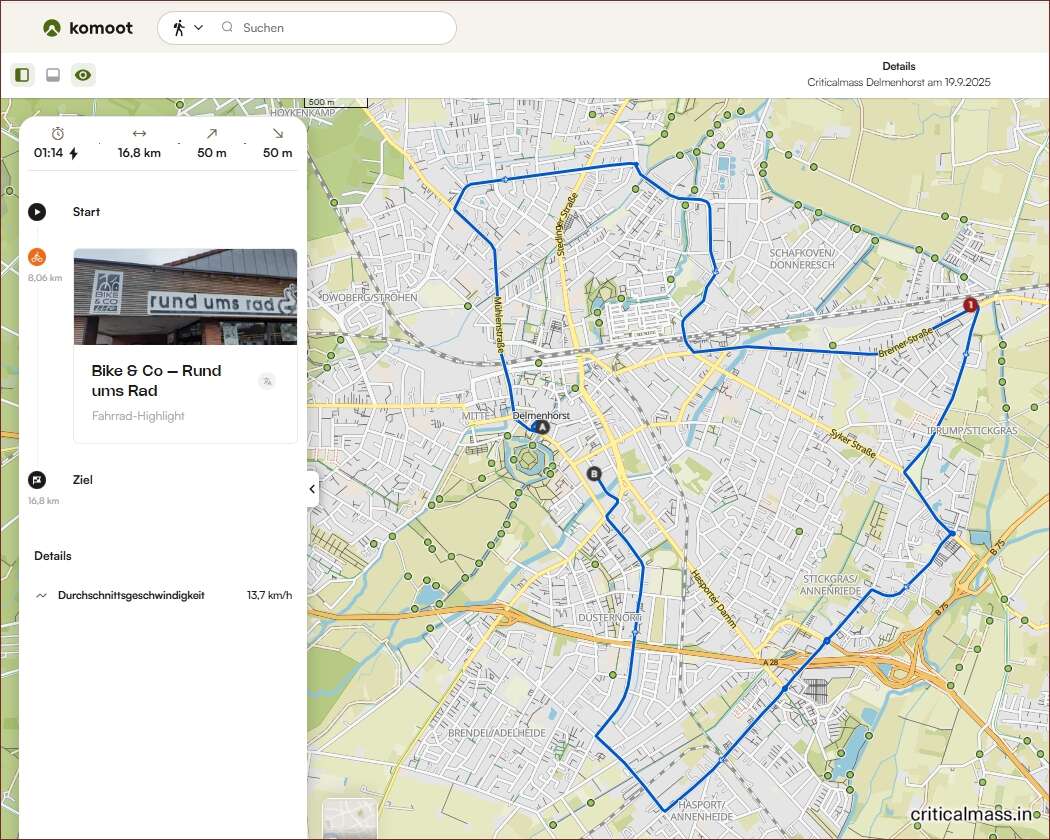The height and width of the screenshot is (840, 1050).
Task: Click the Durchschnittsgeschwindigkeit detail row
Action: click(x=163, y=595)
